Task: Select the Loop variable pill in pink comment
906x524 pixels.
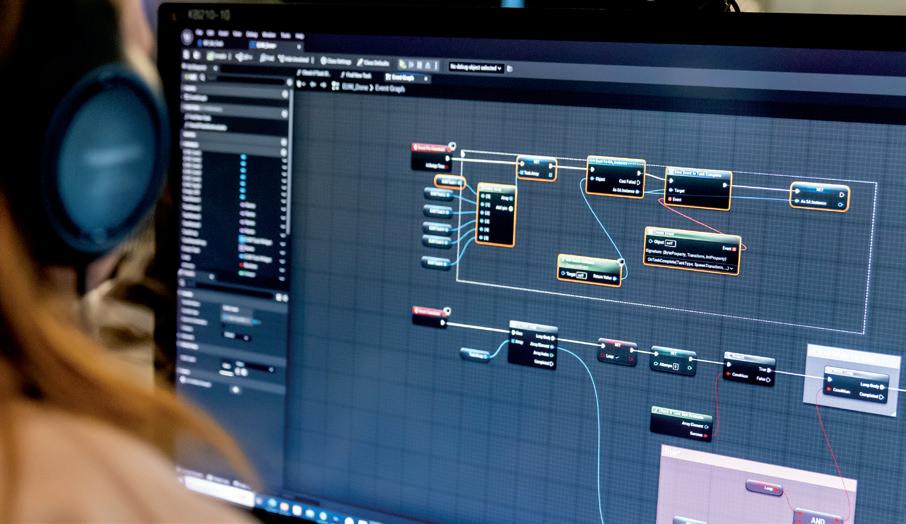Action: coord(764,488)
